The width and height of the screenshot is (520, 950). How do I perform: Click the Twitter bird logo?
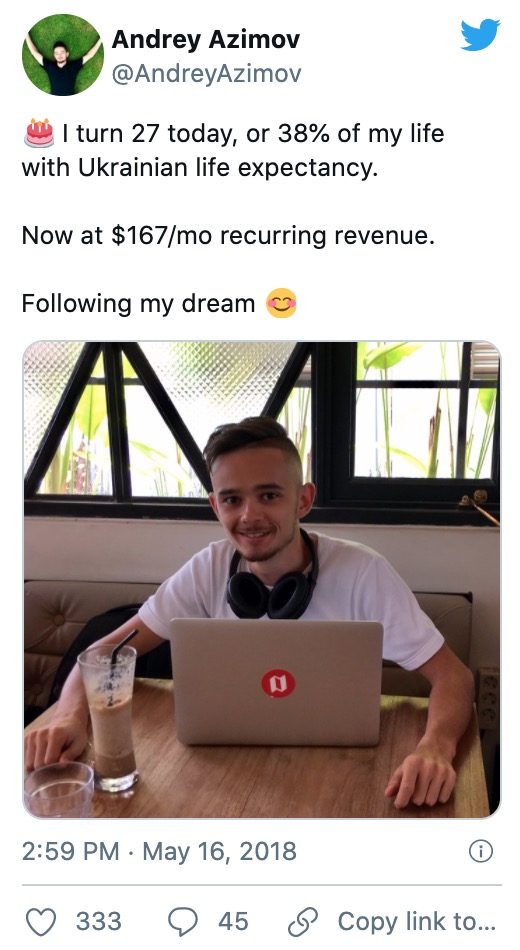(x=480, y=35)
